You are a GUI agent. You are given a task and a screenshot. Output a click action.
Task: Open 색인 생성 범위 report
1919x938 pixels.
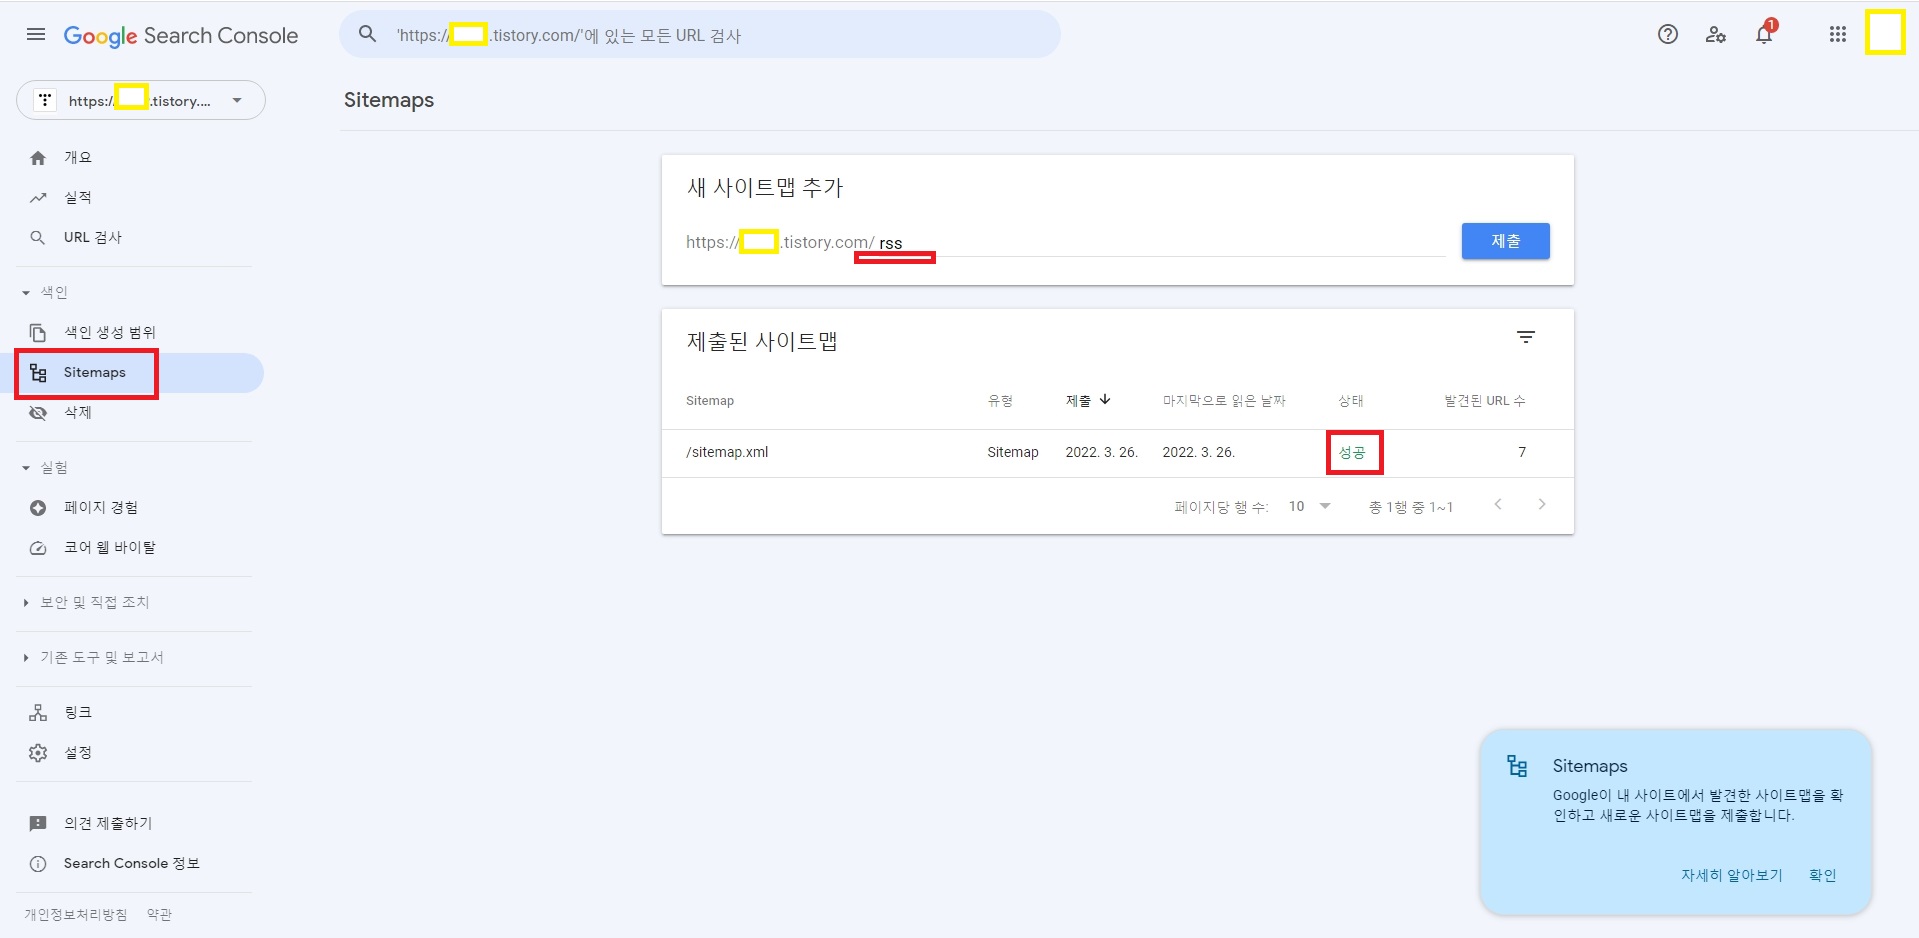tap(110, 333)
